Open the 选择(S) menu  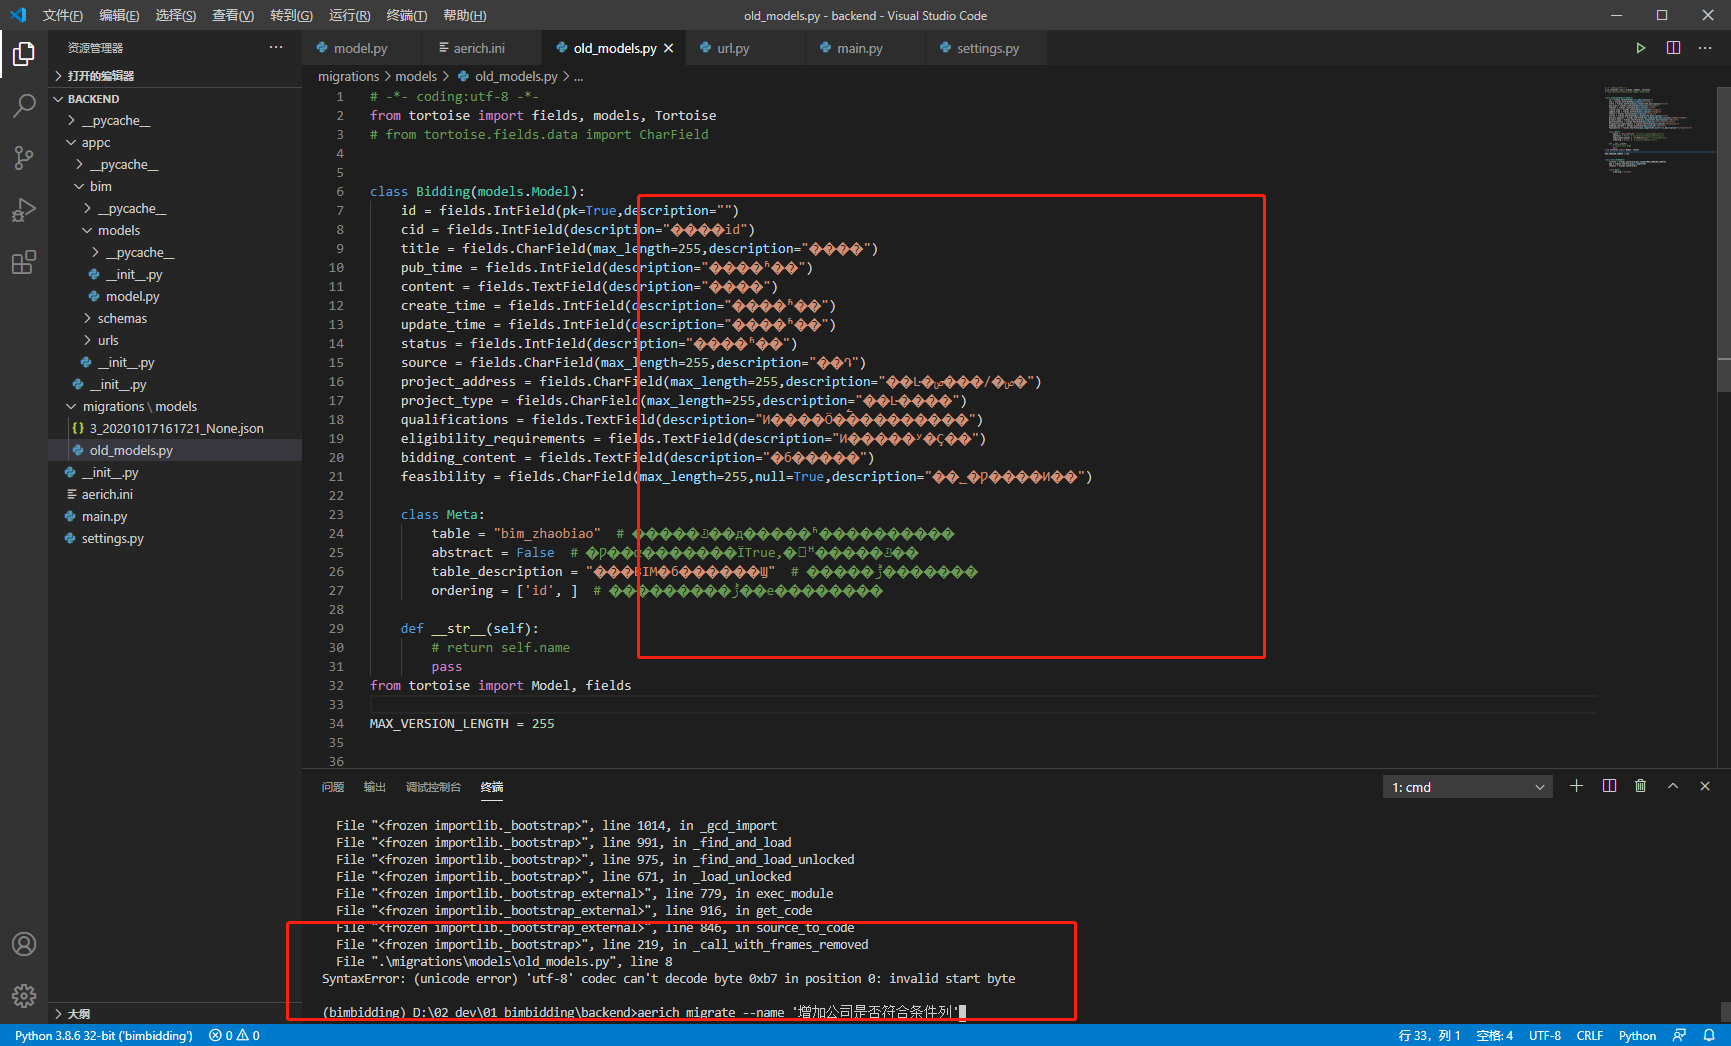pyautogui.click(x=176, y=15)
